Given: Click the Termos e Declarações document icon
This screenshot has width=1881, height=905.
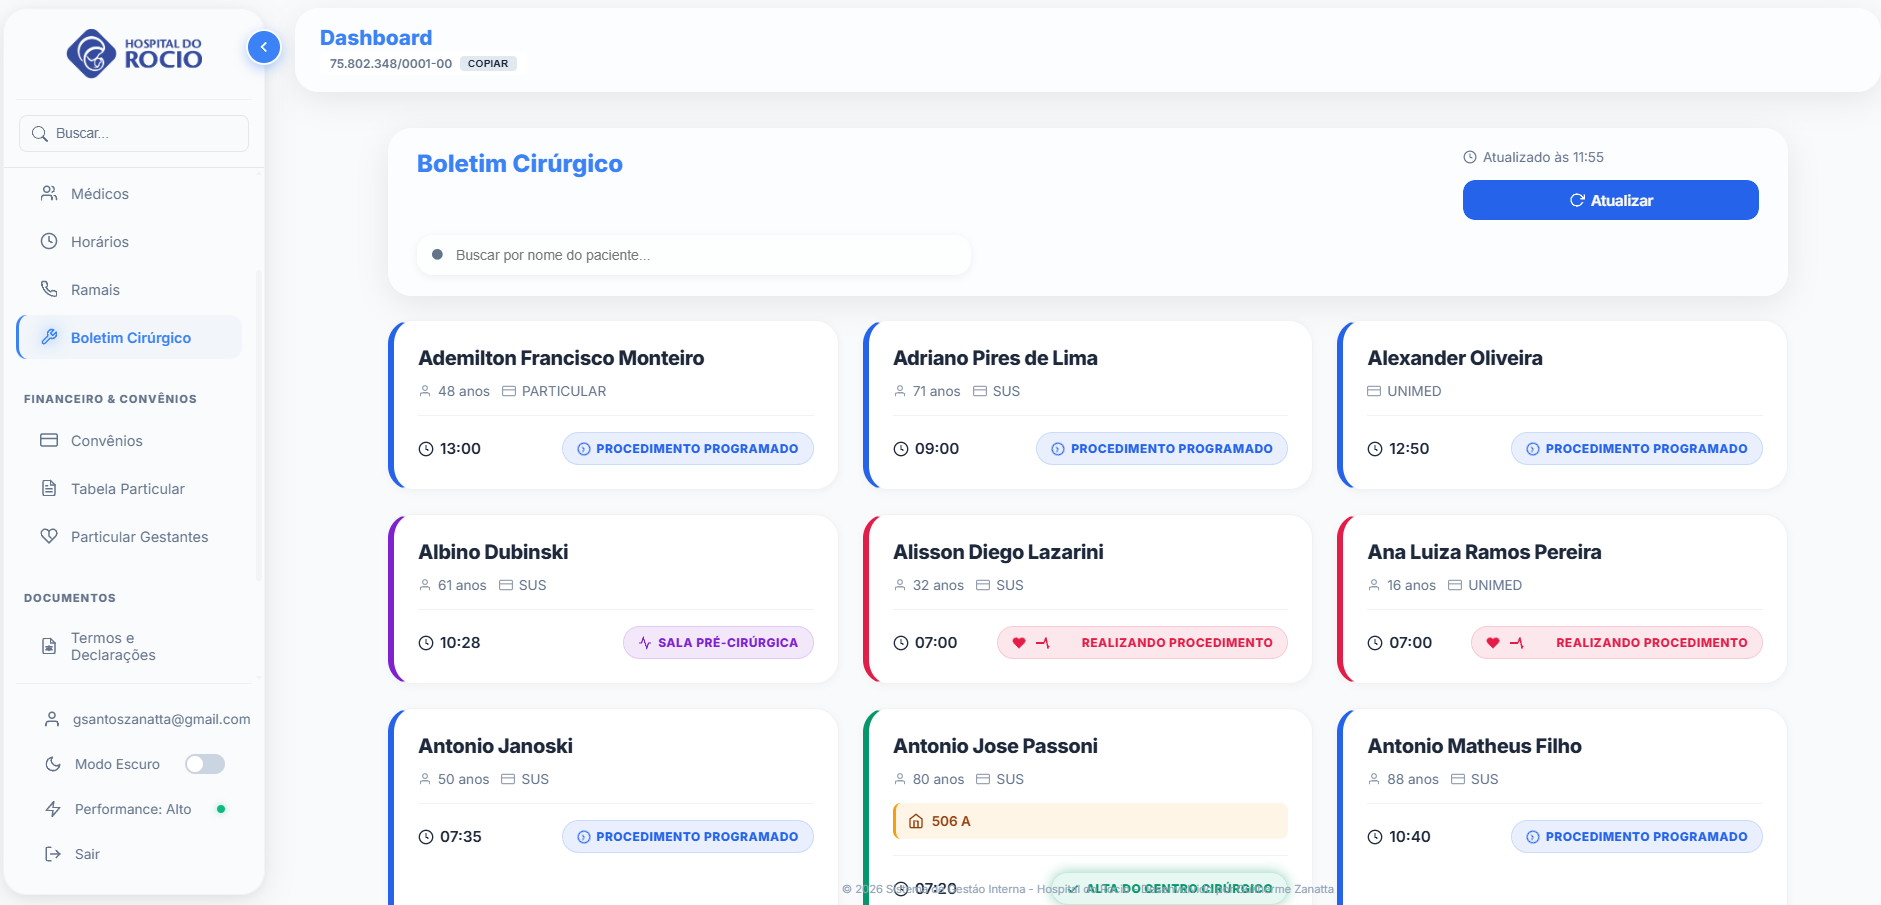Looking at the screenshot, I should [49, 646].
